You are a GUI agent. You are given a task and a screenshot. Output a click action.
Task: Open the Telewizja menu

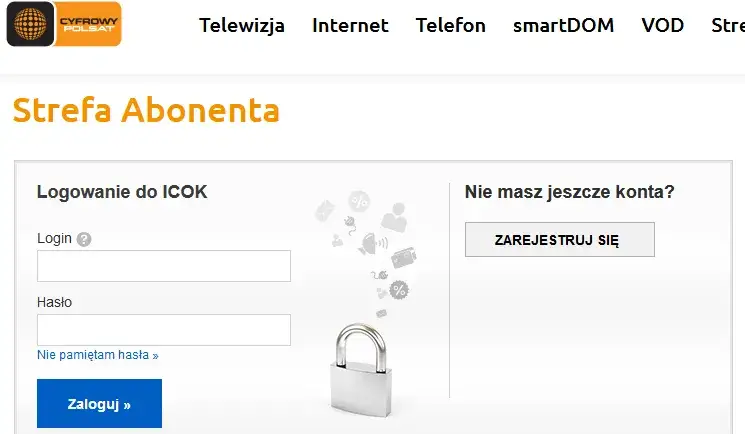(x=242, y=26)
